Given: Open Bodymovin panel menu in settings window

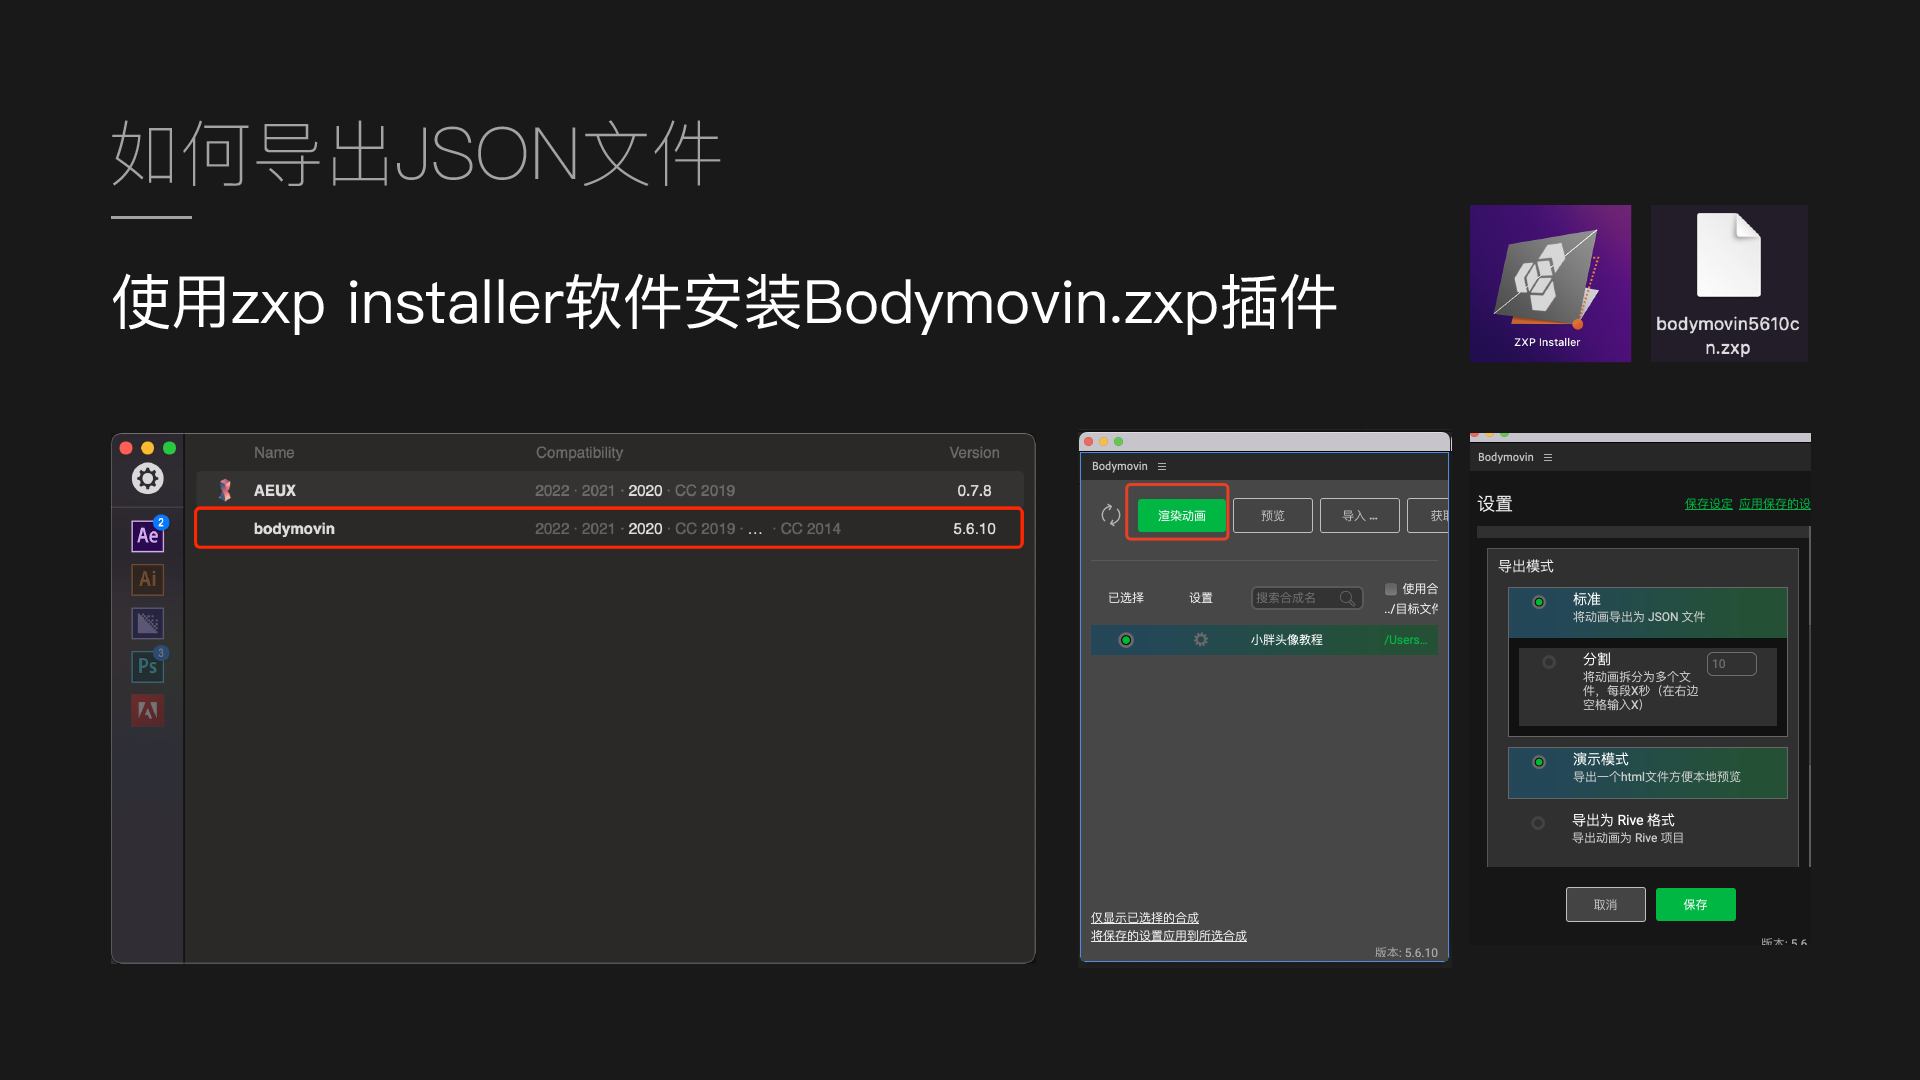Looking at the screenshot, I should pos(1548,458).
